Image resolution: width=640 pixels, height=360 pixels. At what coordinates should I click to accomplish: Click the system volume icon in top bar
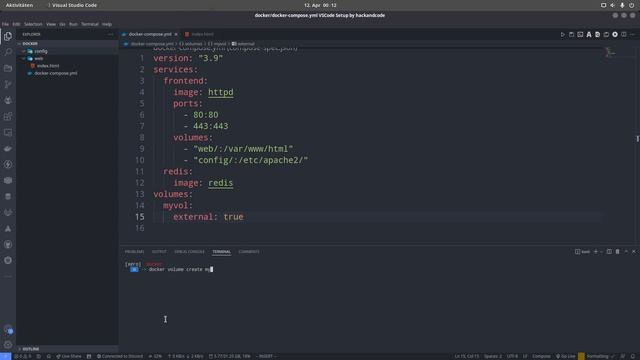tap(612, 5)
